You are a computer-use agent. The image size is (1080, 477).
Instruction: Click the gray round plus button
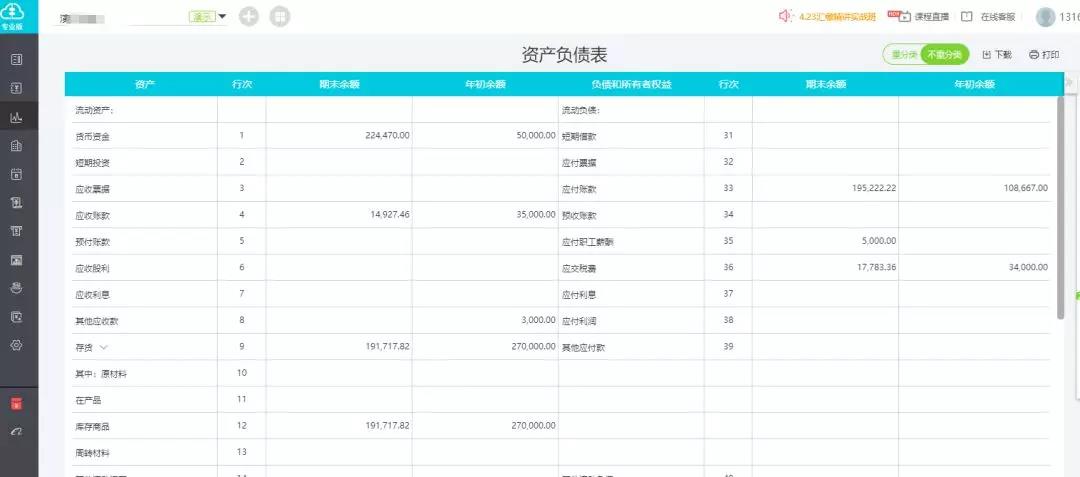pos(249,17)
